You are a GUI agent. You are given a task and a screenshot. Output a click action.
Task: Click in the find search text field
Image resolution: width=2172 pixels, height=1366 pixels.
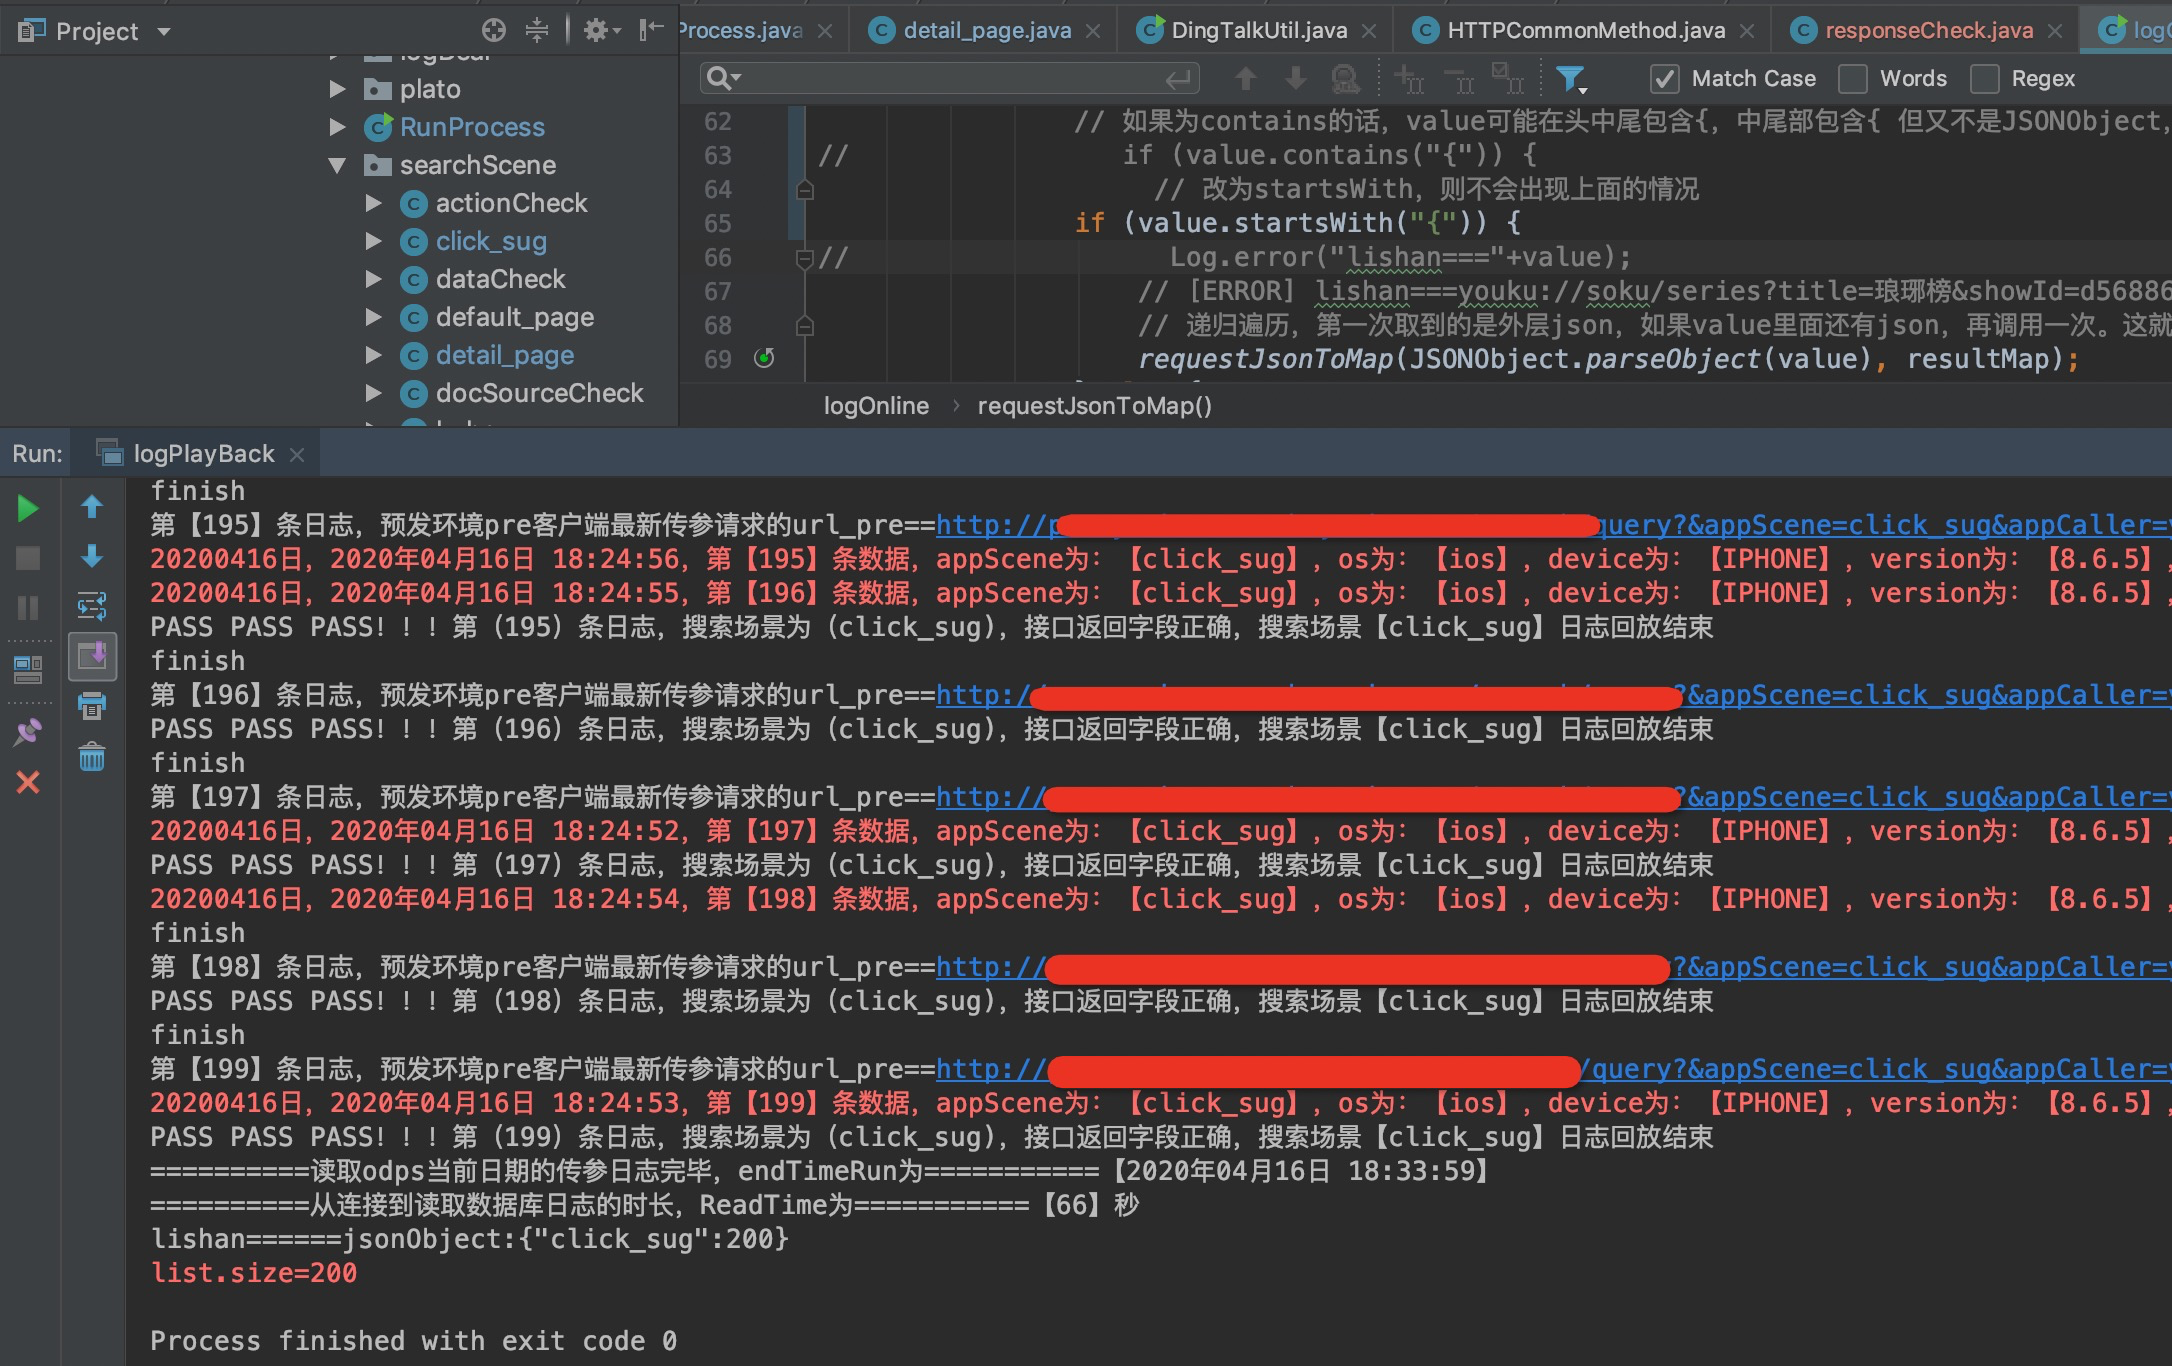click(950, 79)
